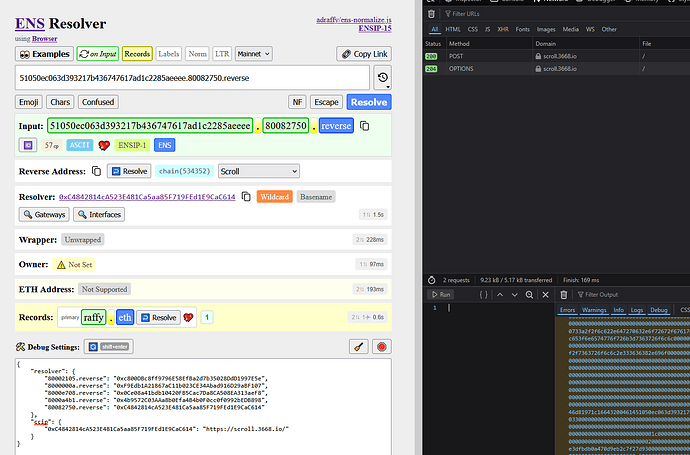Click the Confused button
The image size is (690, 455).
pos(98,102)
